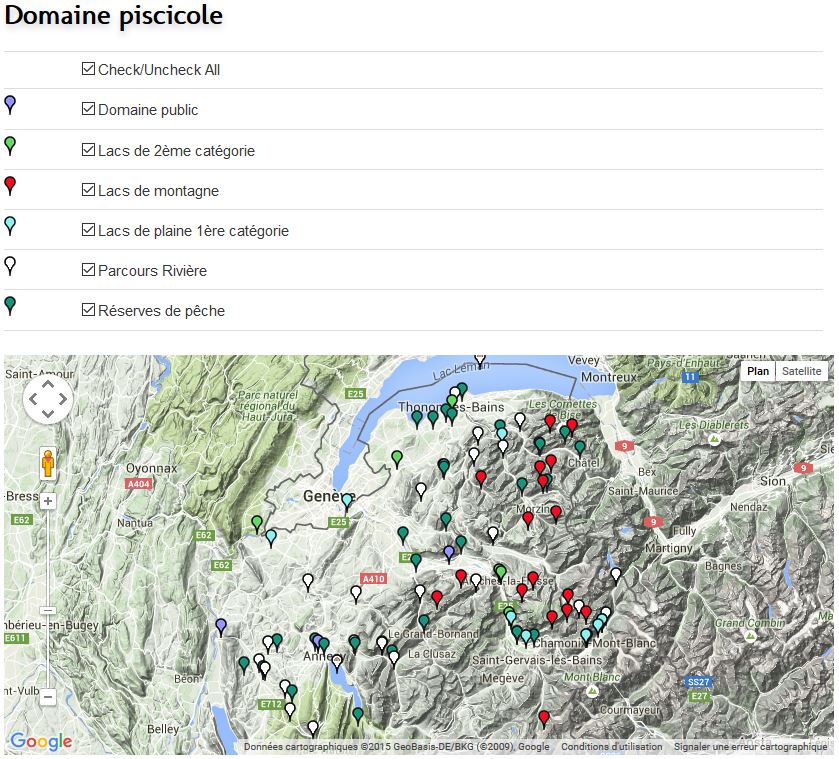Pan the map right with the arrow
This screenshot has width=839, height=759.
click(63, 399)
